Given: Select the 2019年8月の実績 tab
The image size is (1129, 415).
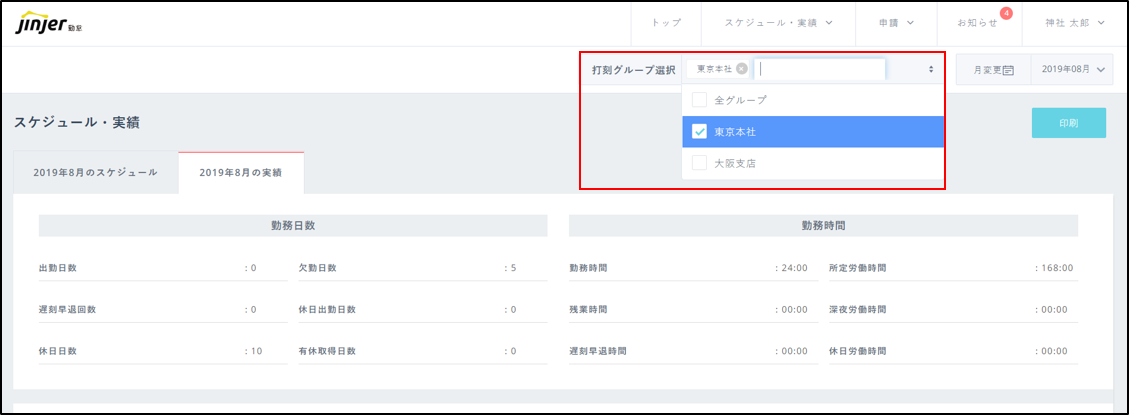Looking at the screenshot, I should pyautogui.click(x=241, y=172).
